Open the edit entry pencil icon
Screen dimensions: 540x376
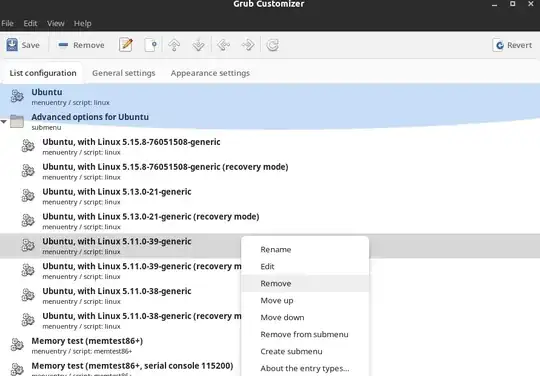coord(126,45)
